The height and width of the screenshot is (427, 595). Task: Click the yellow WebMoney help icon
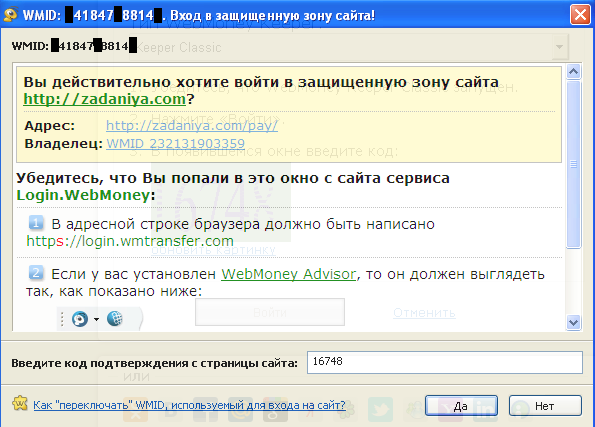tap(20, 403)
